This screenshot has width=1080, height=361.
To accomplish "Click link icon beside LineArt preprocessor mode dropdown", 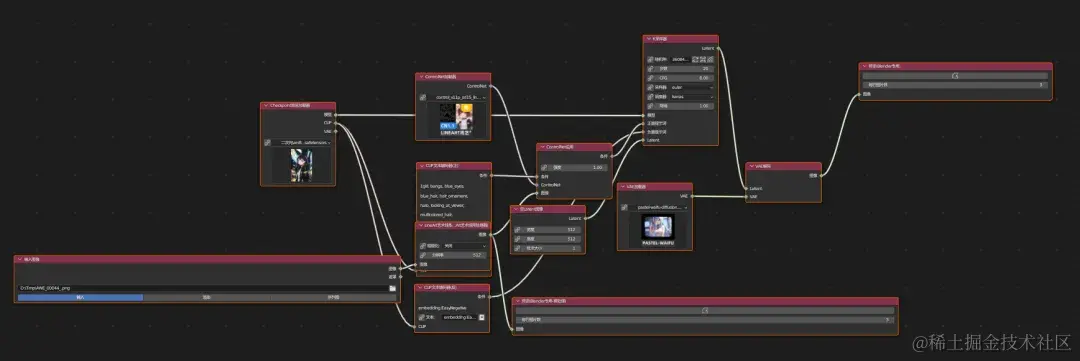I will 422,245.
